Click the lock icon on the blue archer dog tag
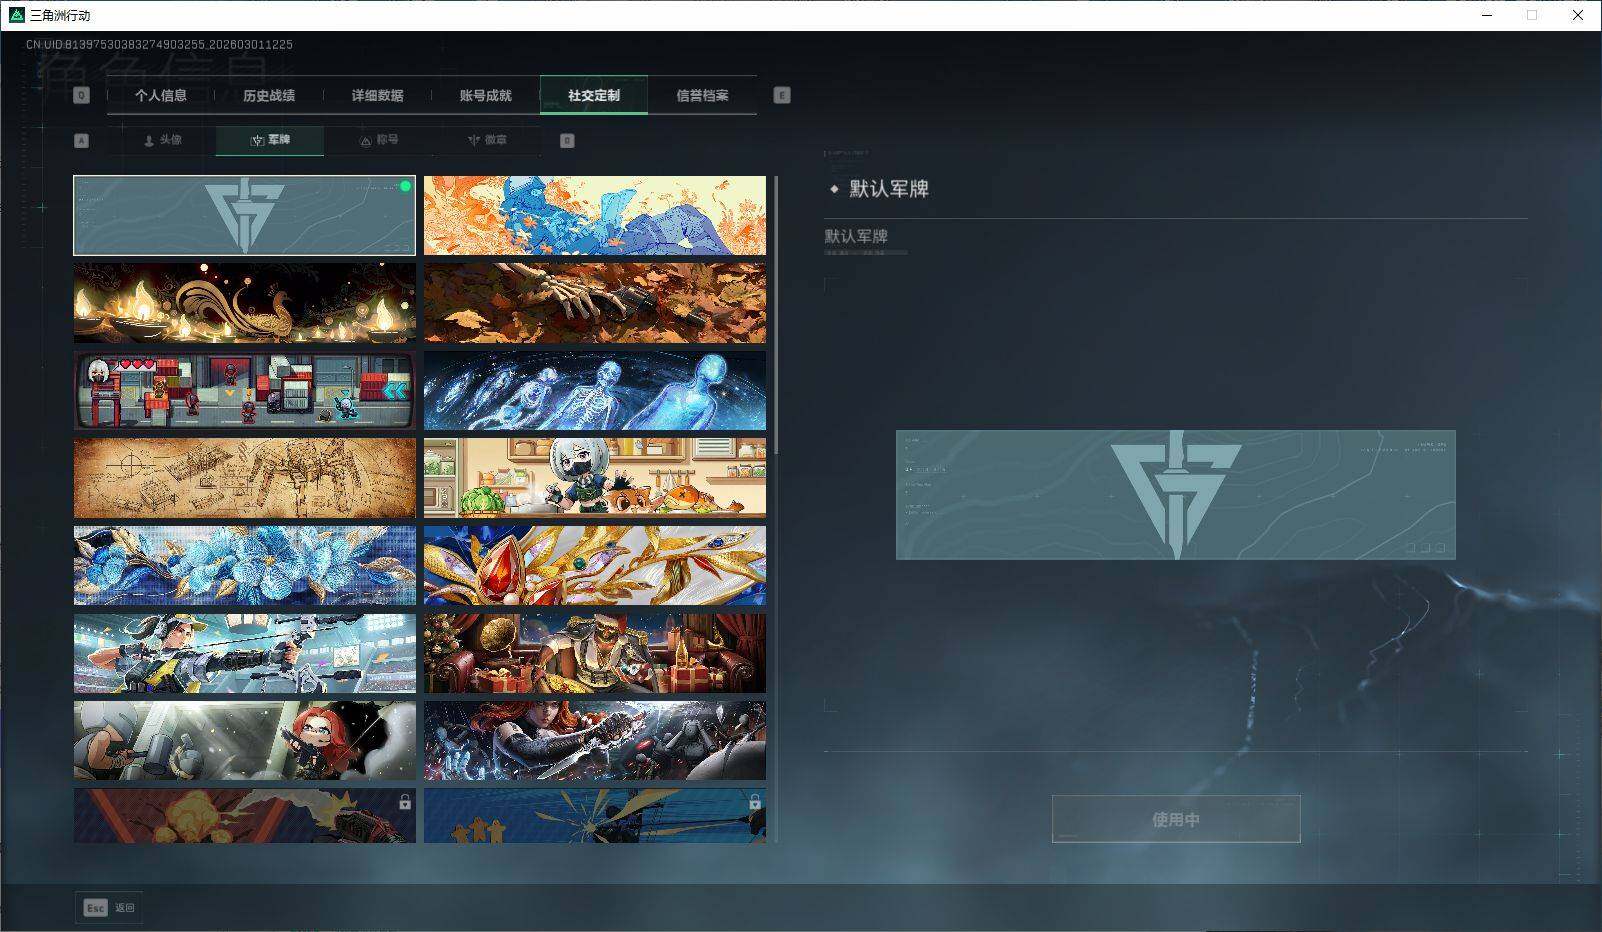This screenshot has width=1602, height=932. [755, 802]
